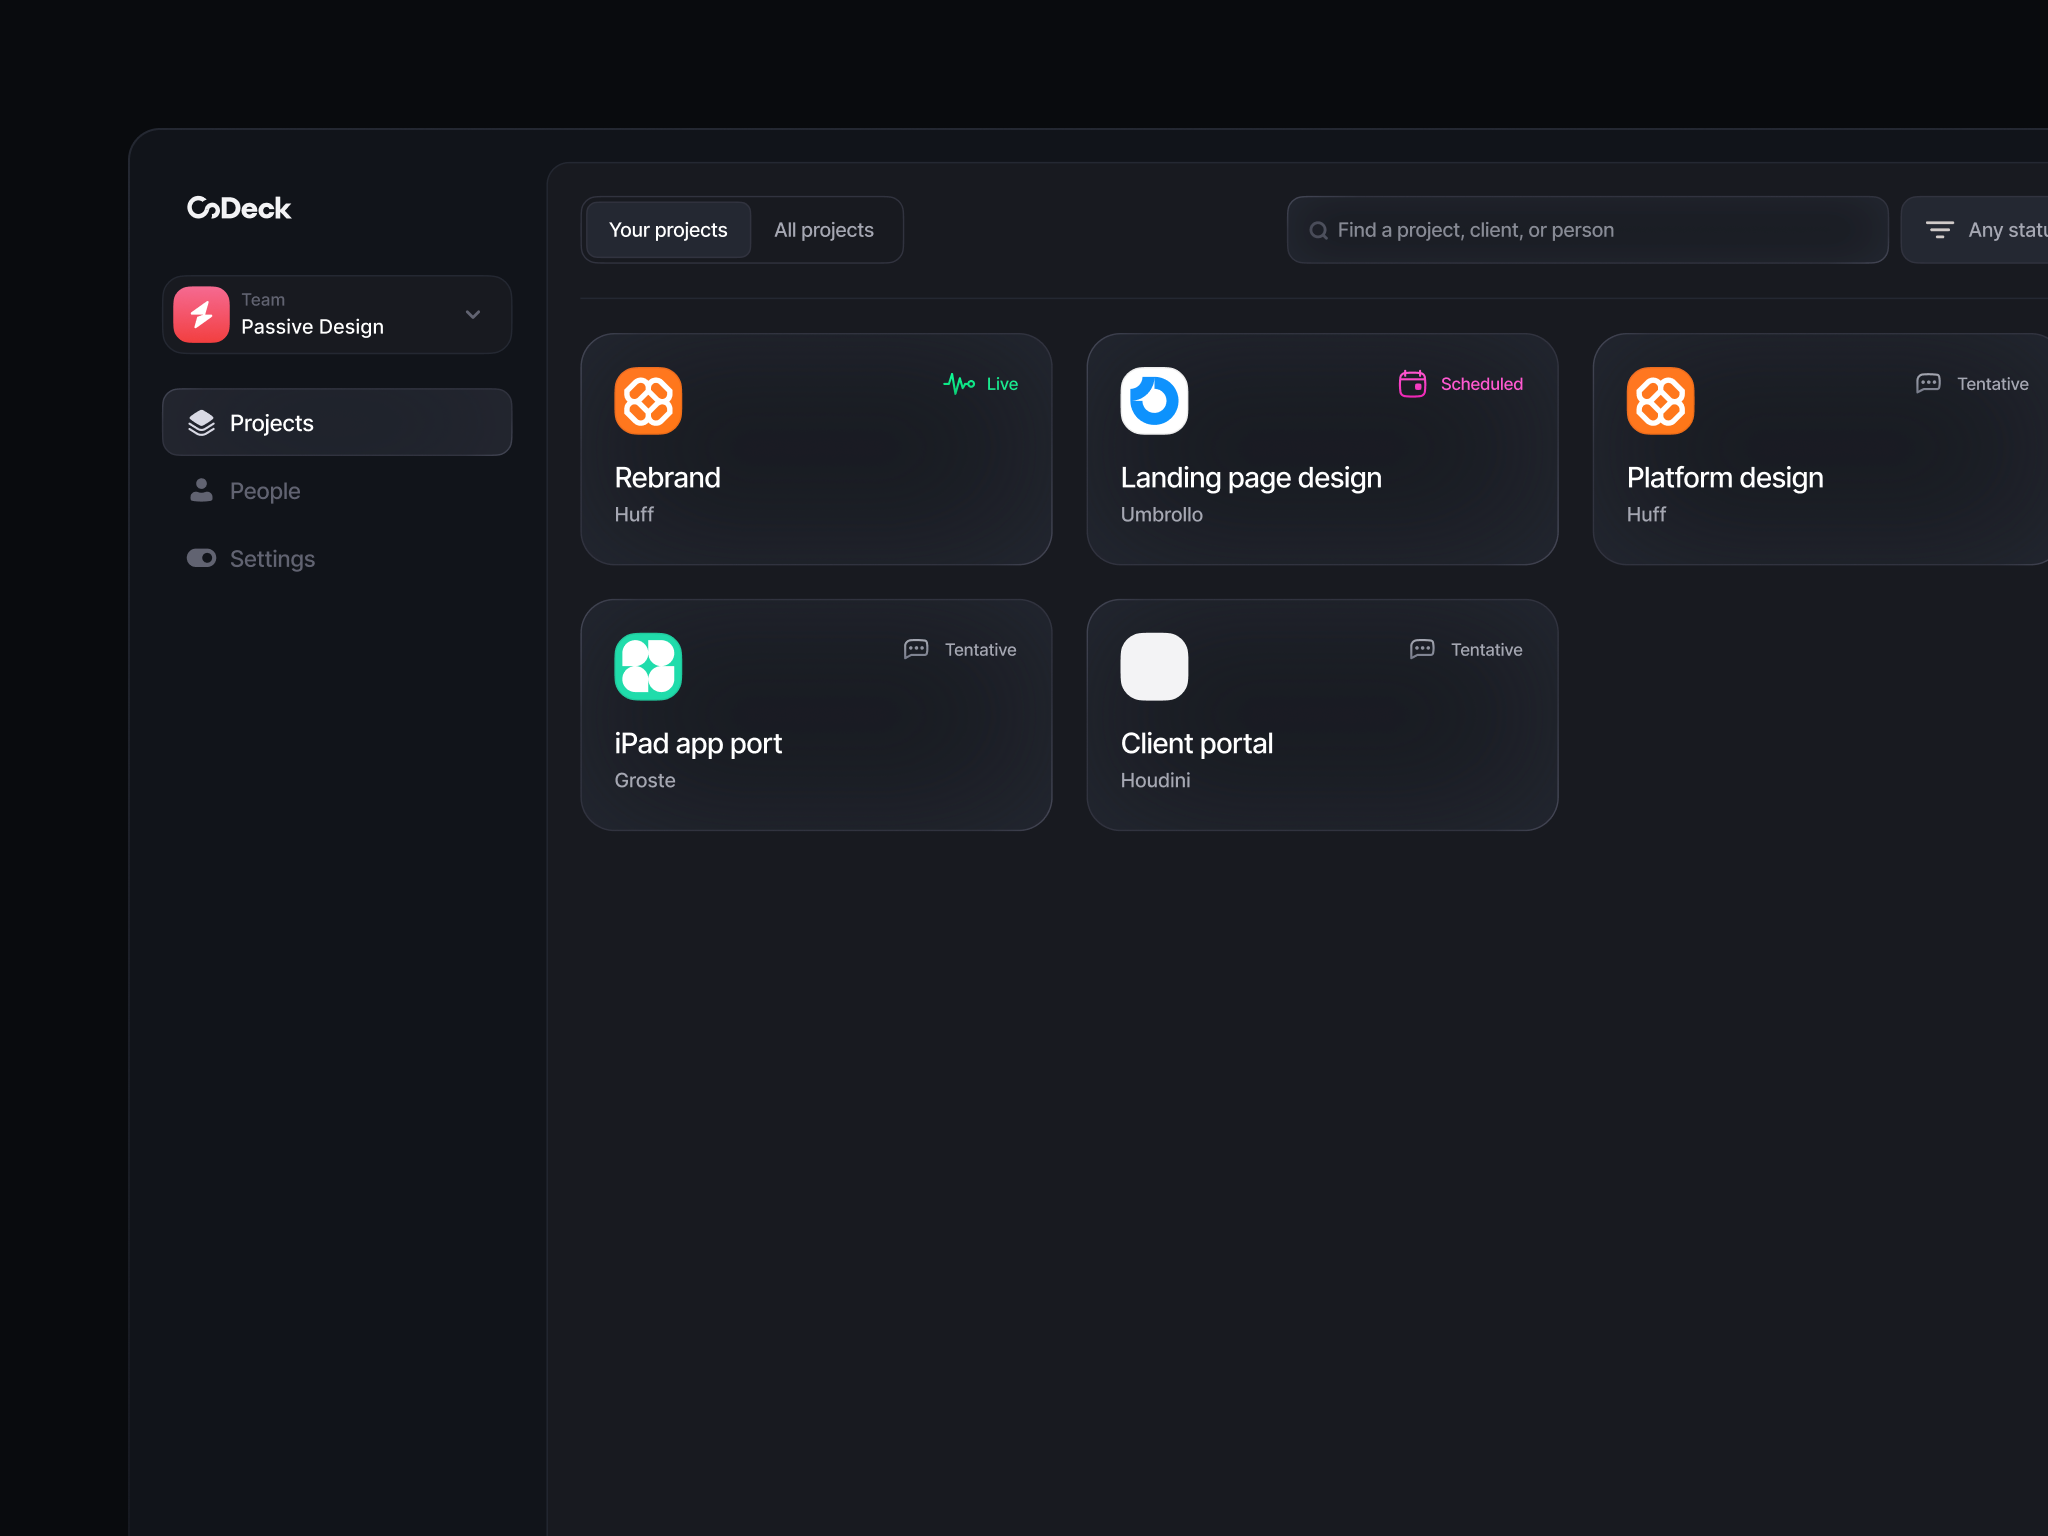
Task: Click the pink calendar icon on Landing page design
Action: tap(1412, 383)
